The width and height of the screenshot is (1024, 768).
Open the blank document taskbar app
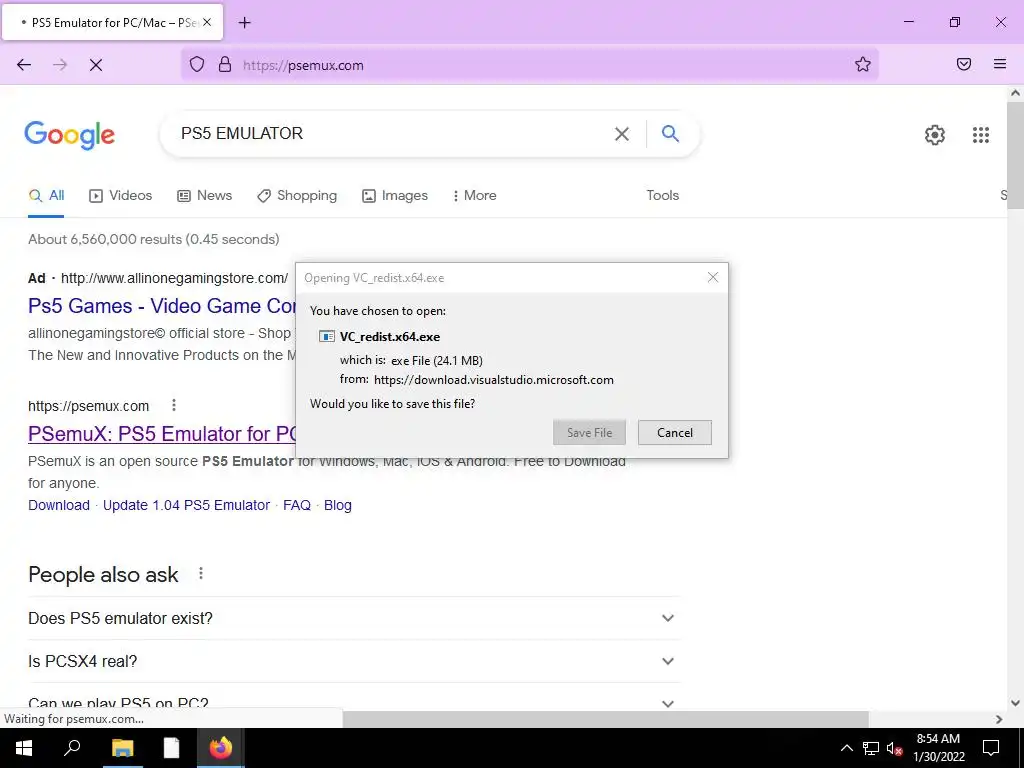point(171,748)
